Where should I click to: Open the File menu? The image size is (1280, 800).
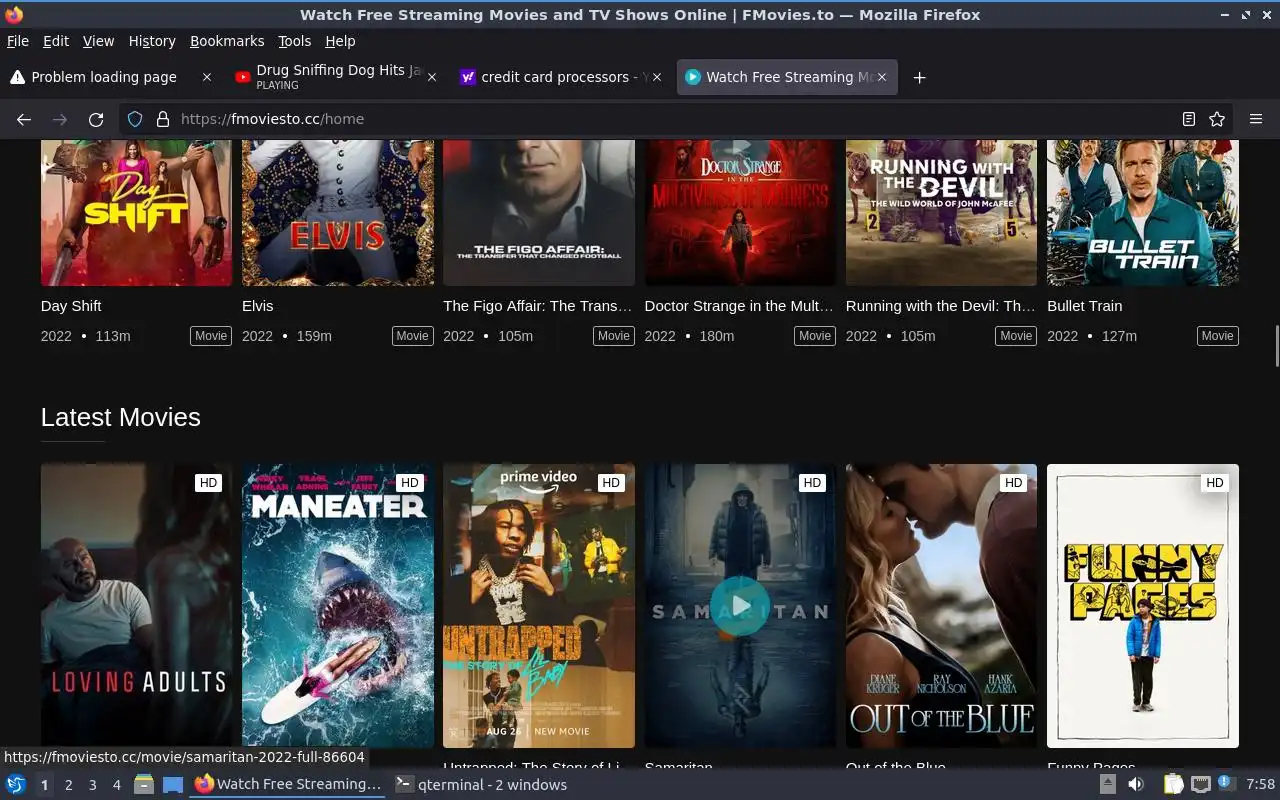click(x=18, y=41)
